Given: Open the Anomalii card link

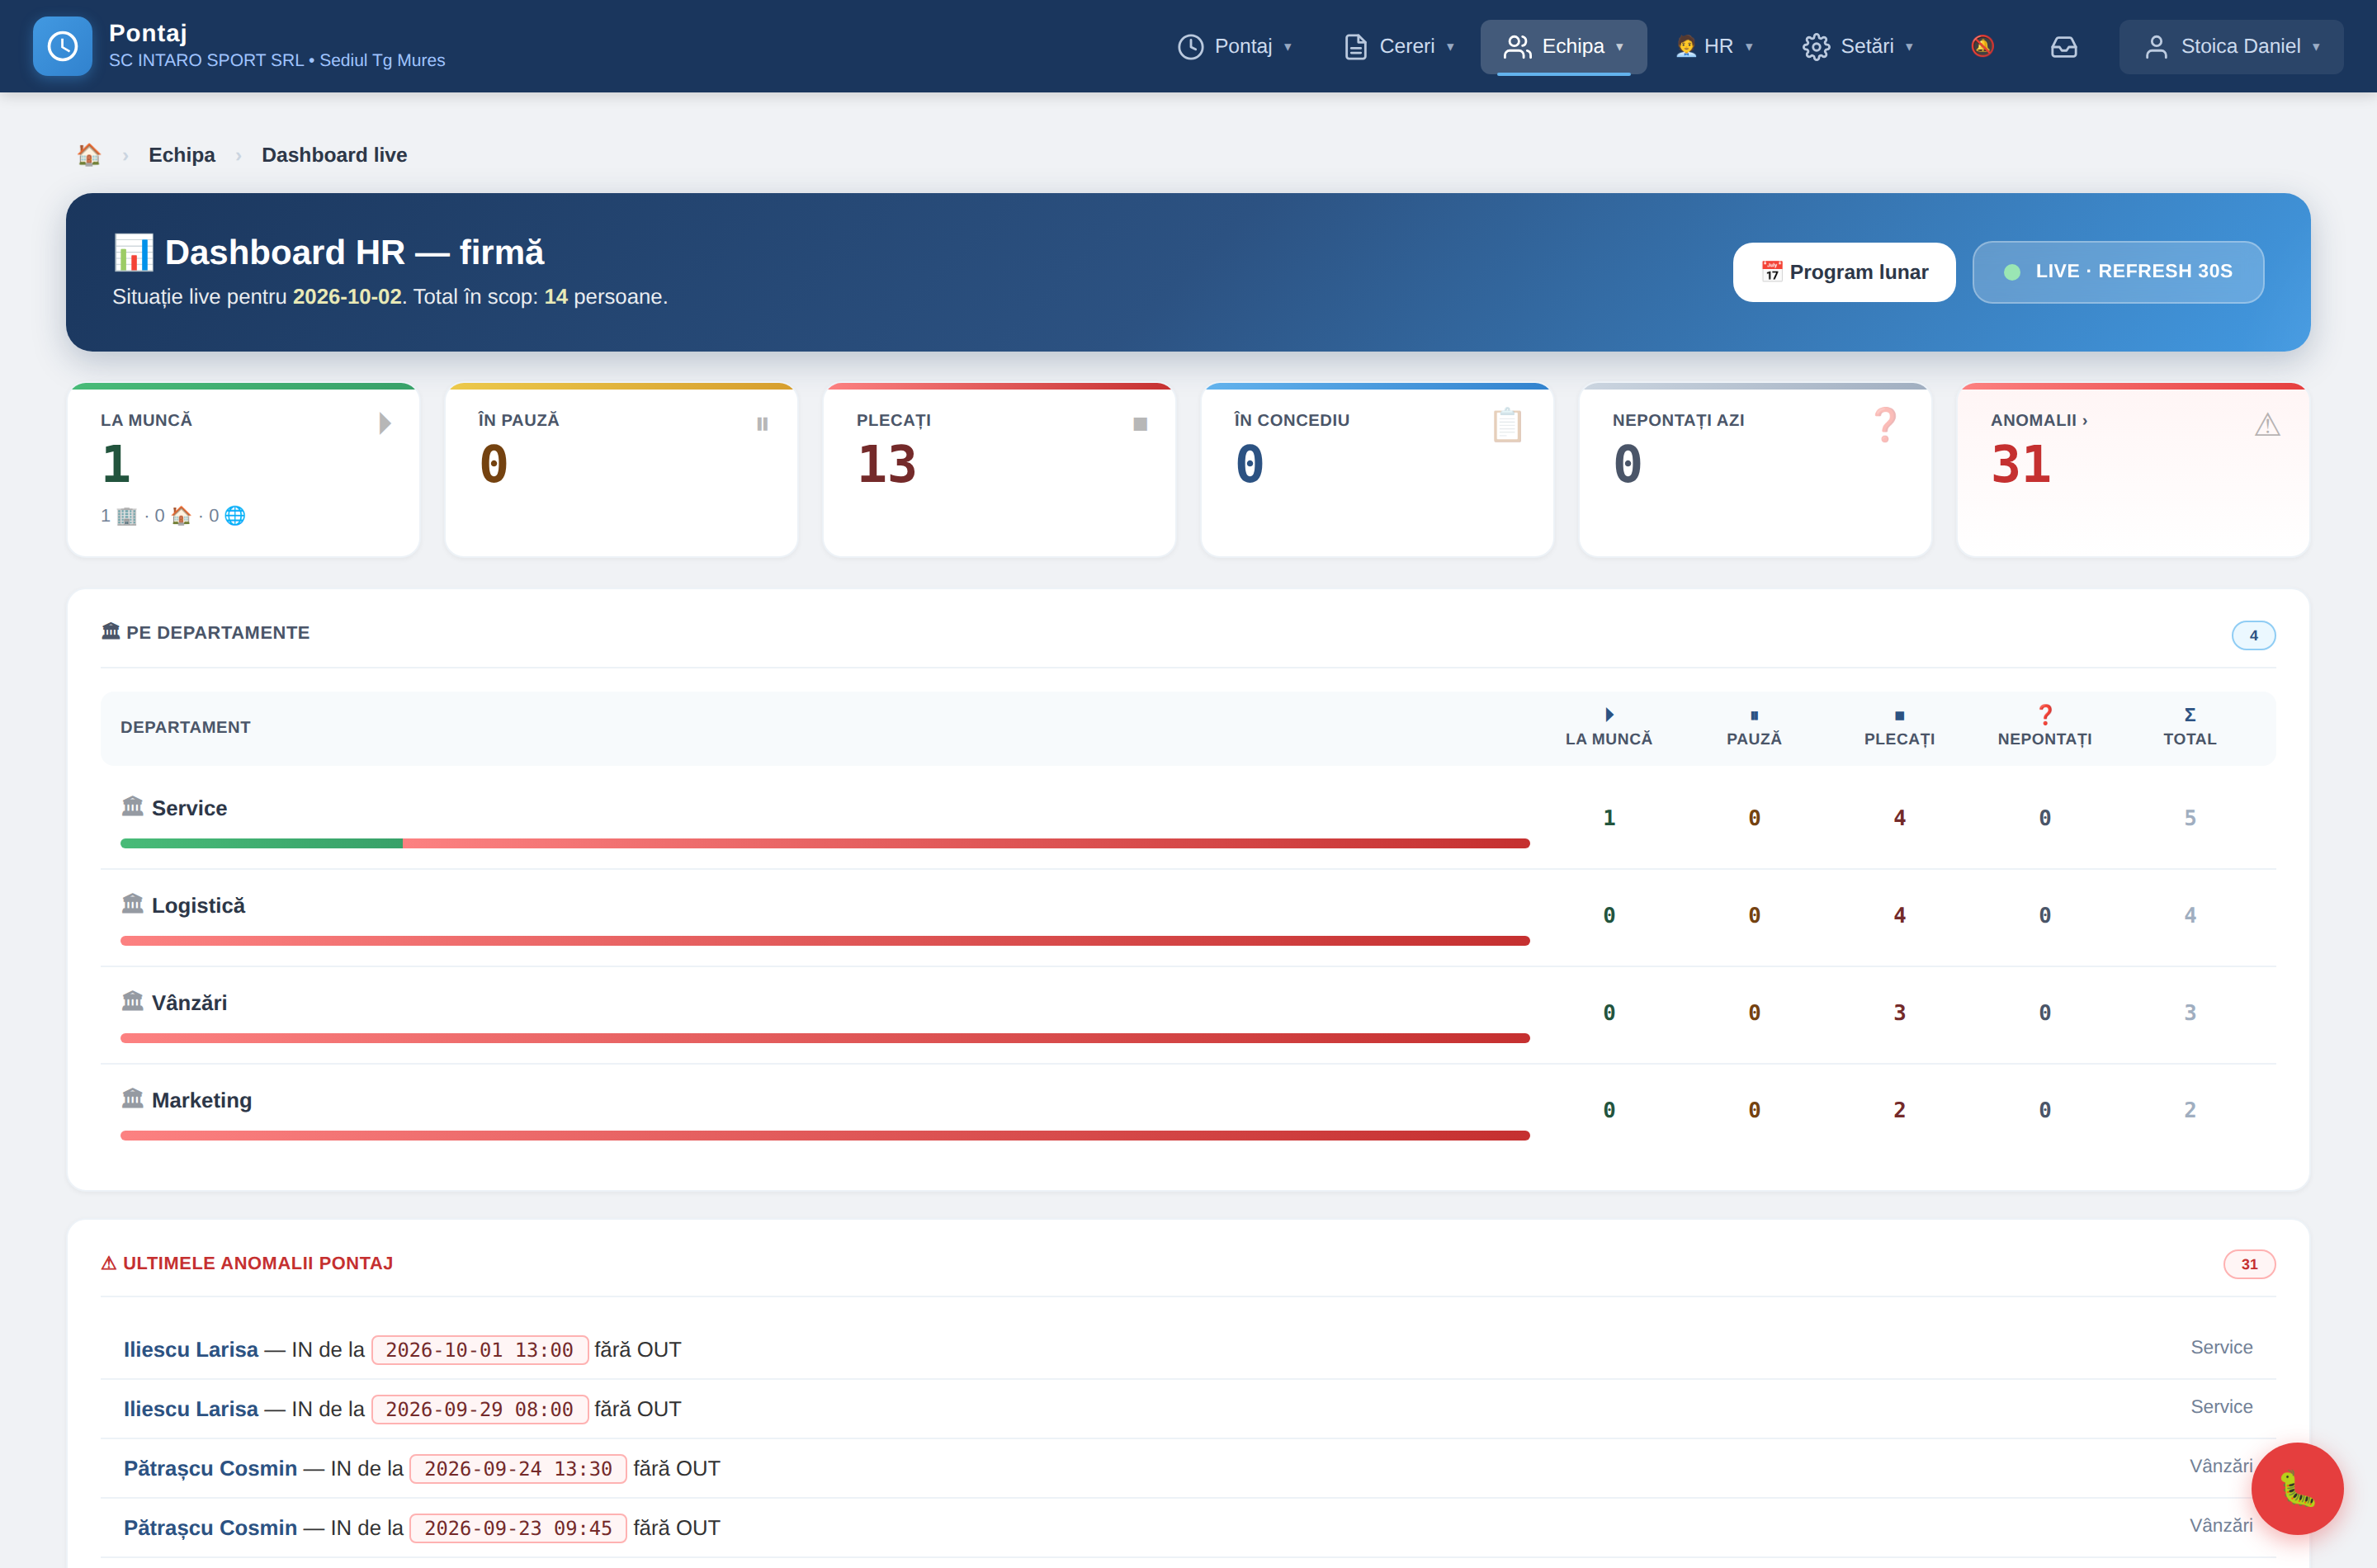Looking at the screenshot, I should pyautogui.click(x=2133, y=469).
